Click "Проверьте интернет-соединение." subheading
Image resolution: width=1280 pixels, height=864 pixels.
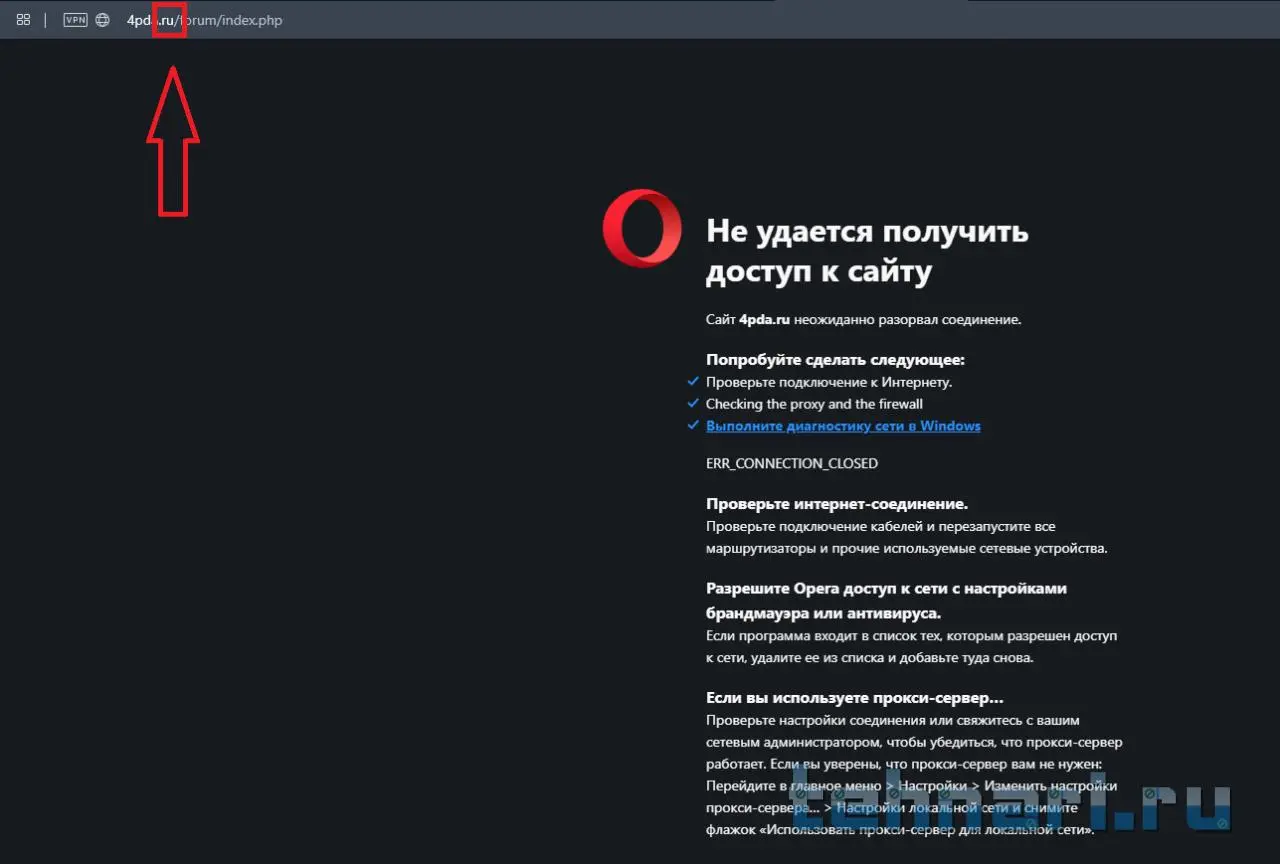click(x=837, y=504)
